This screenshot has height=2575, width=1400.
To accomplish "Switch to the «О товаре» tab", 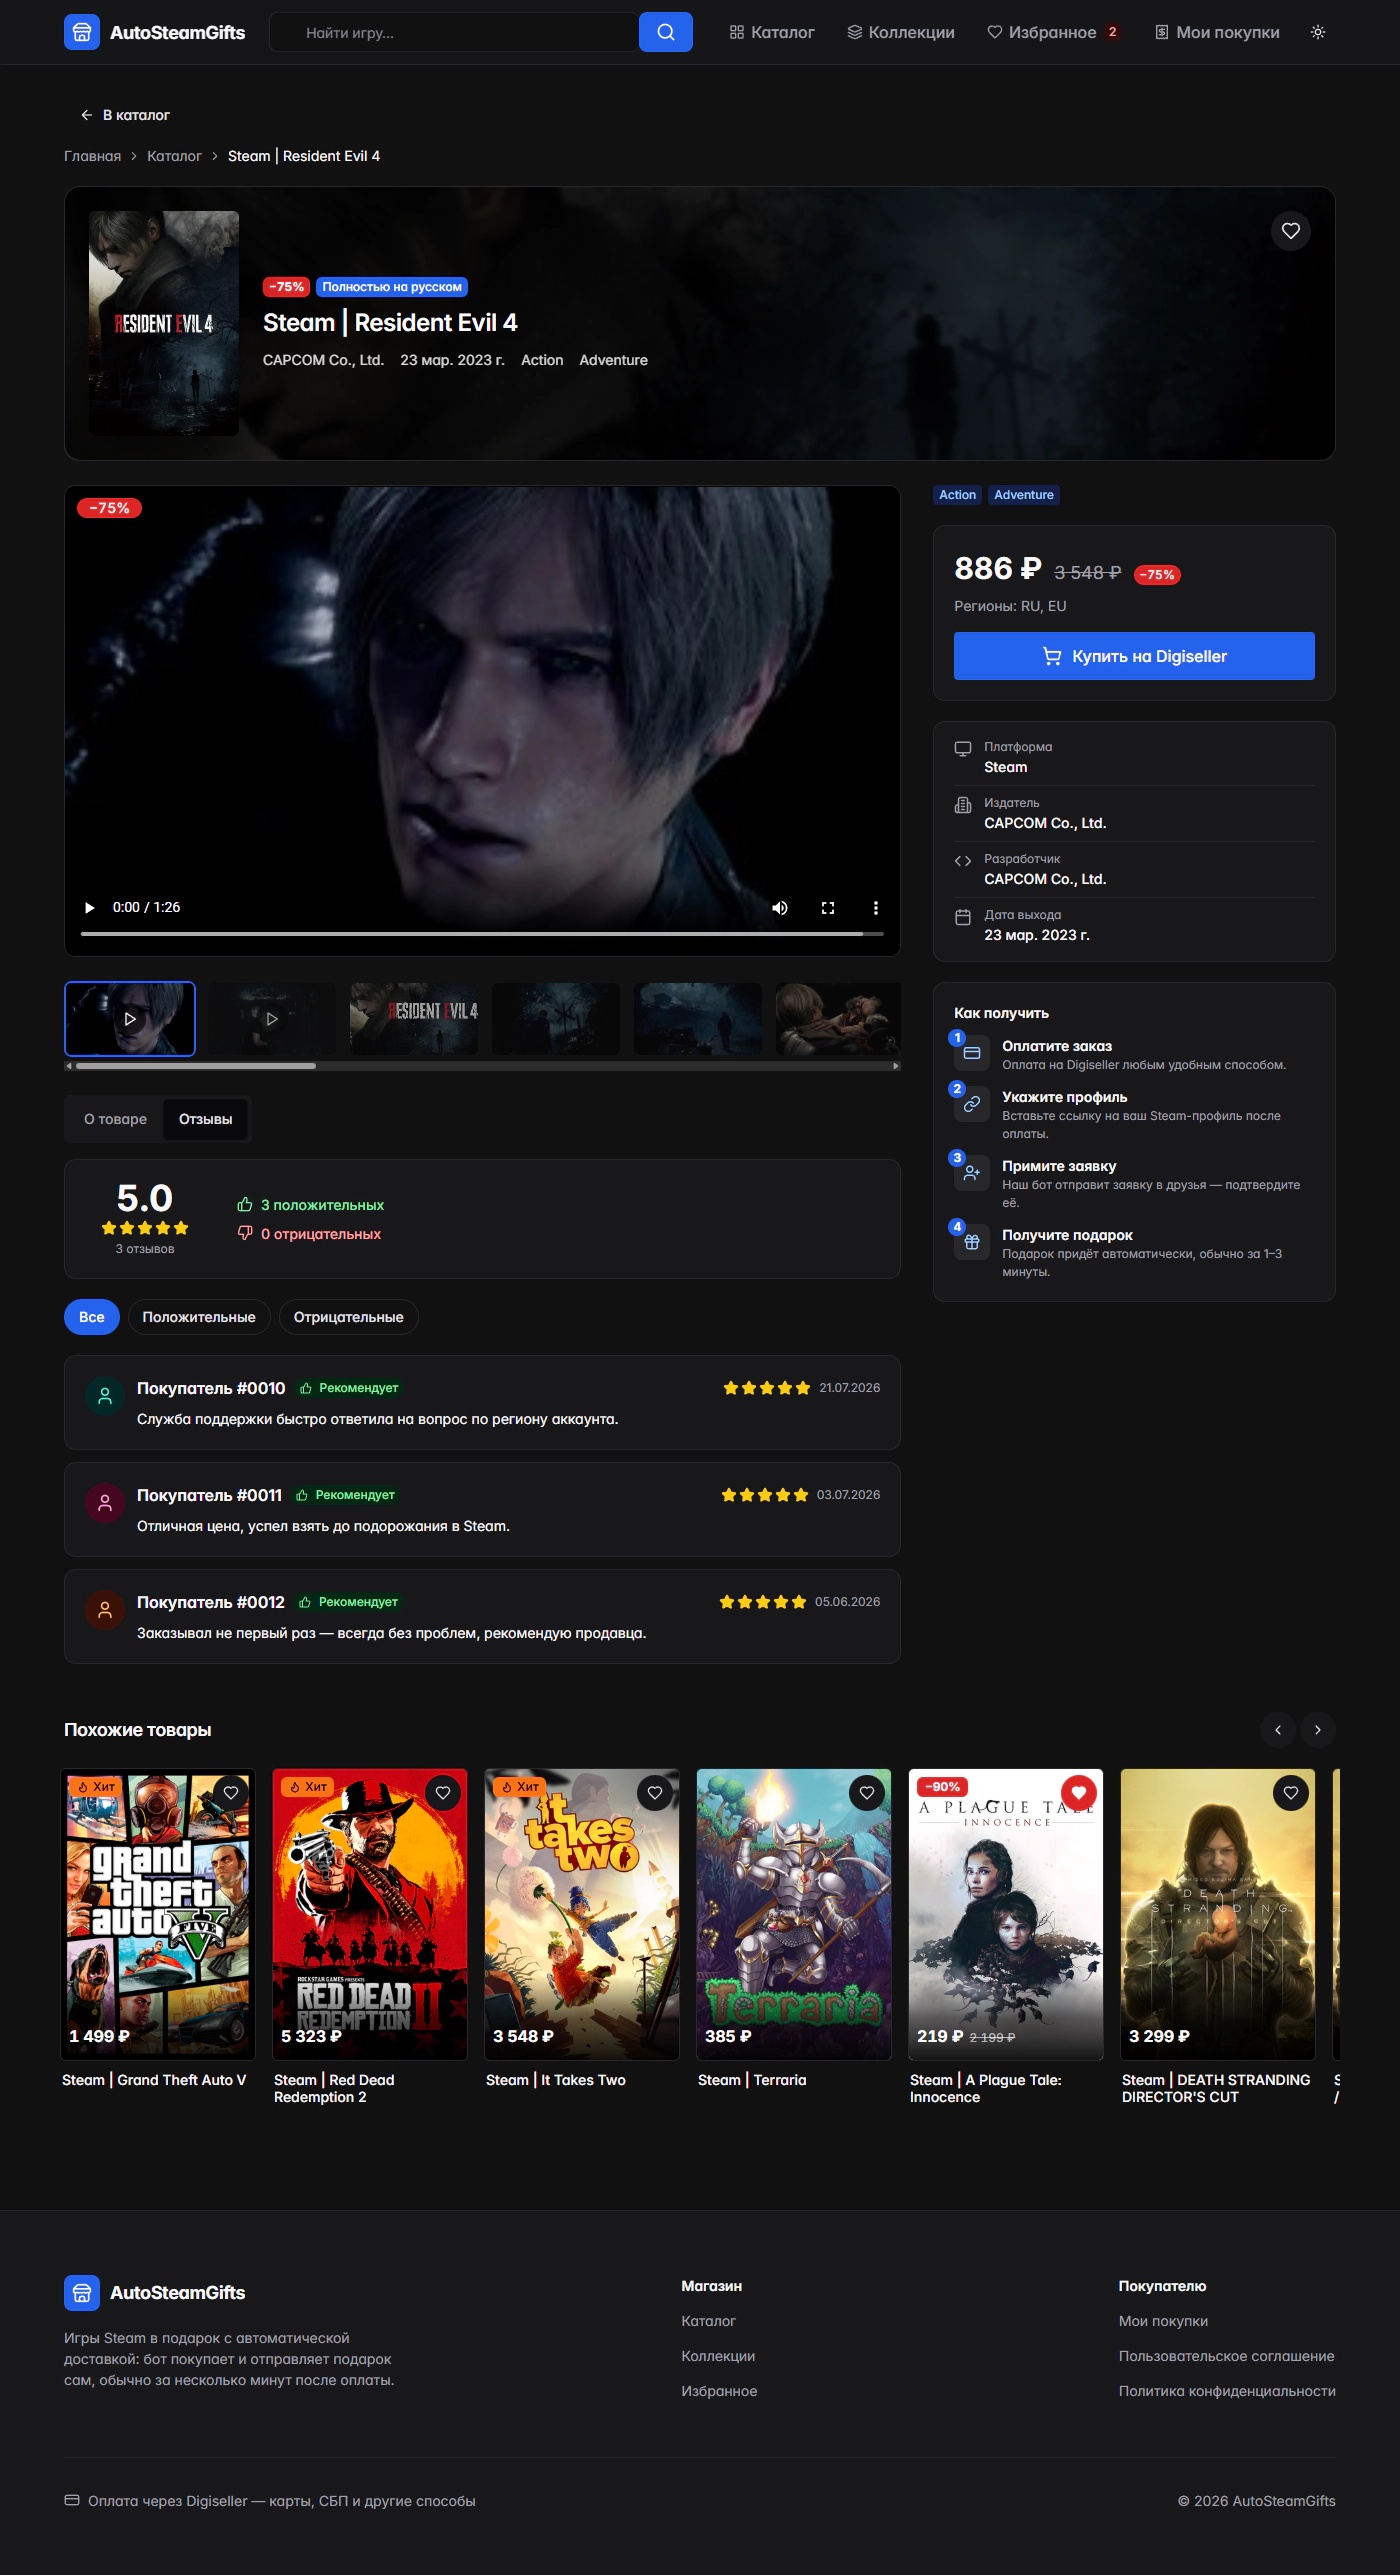I will coord(116,1119).
